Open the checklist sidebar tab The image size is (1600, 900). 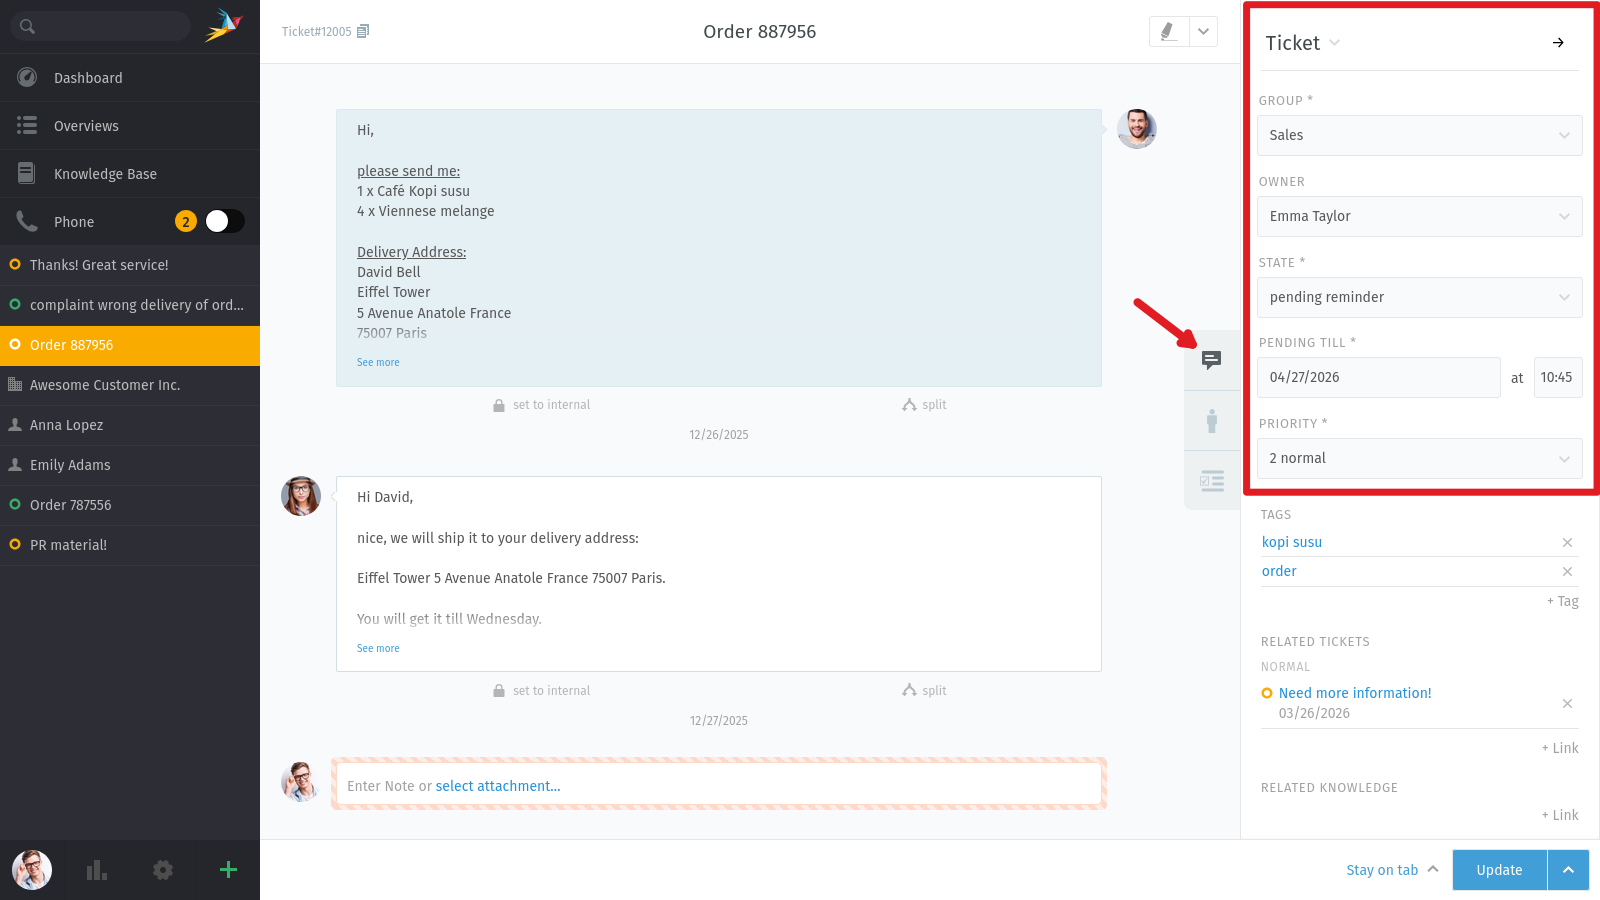click(x=1212, y=481)
